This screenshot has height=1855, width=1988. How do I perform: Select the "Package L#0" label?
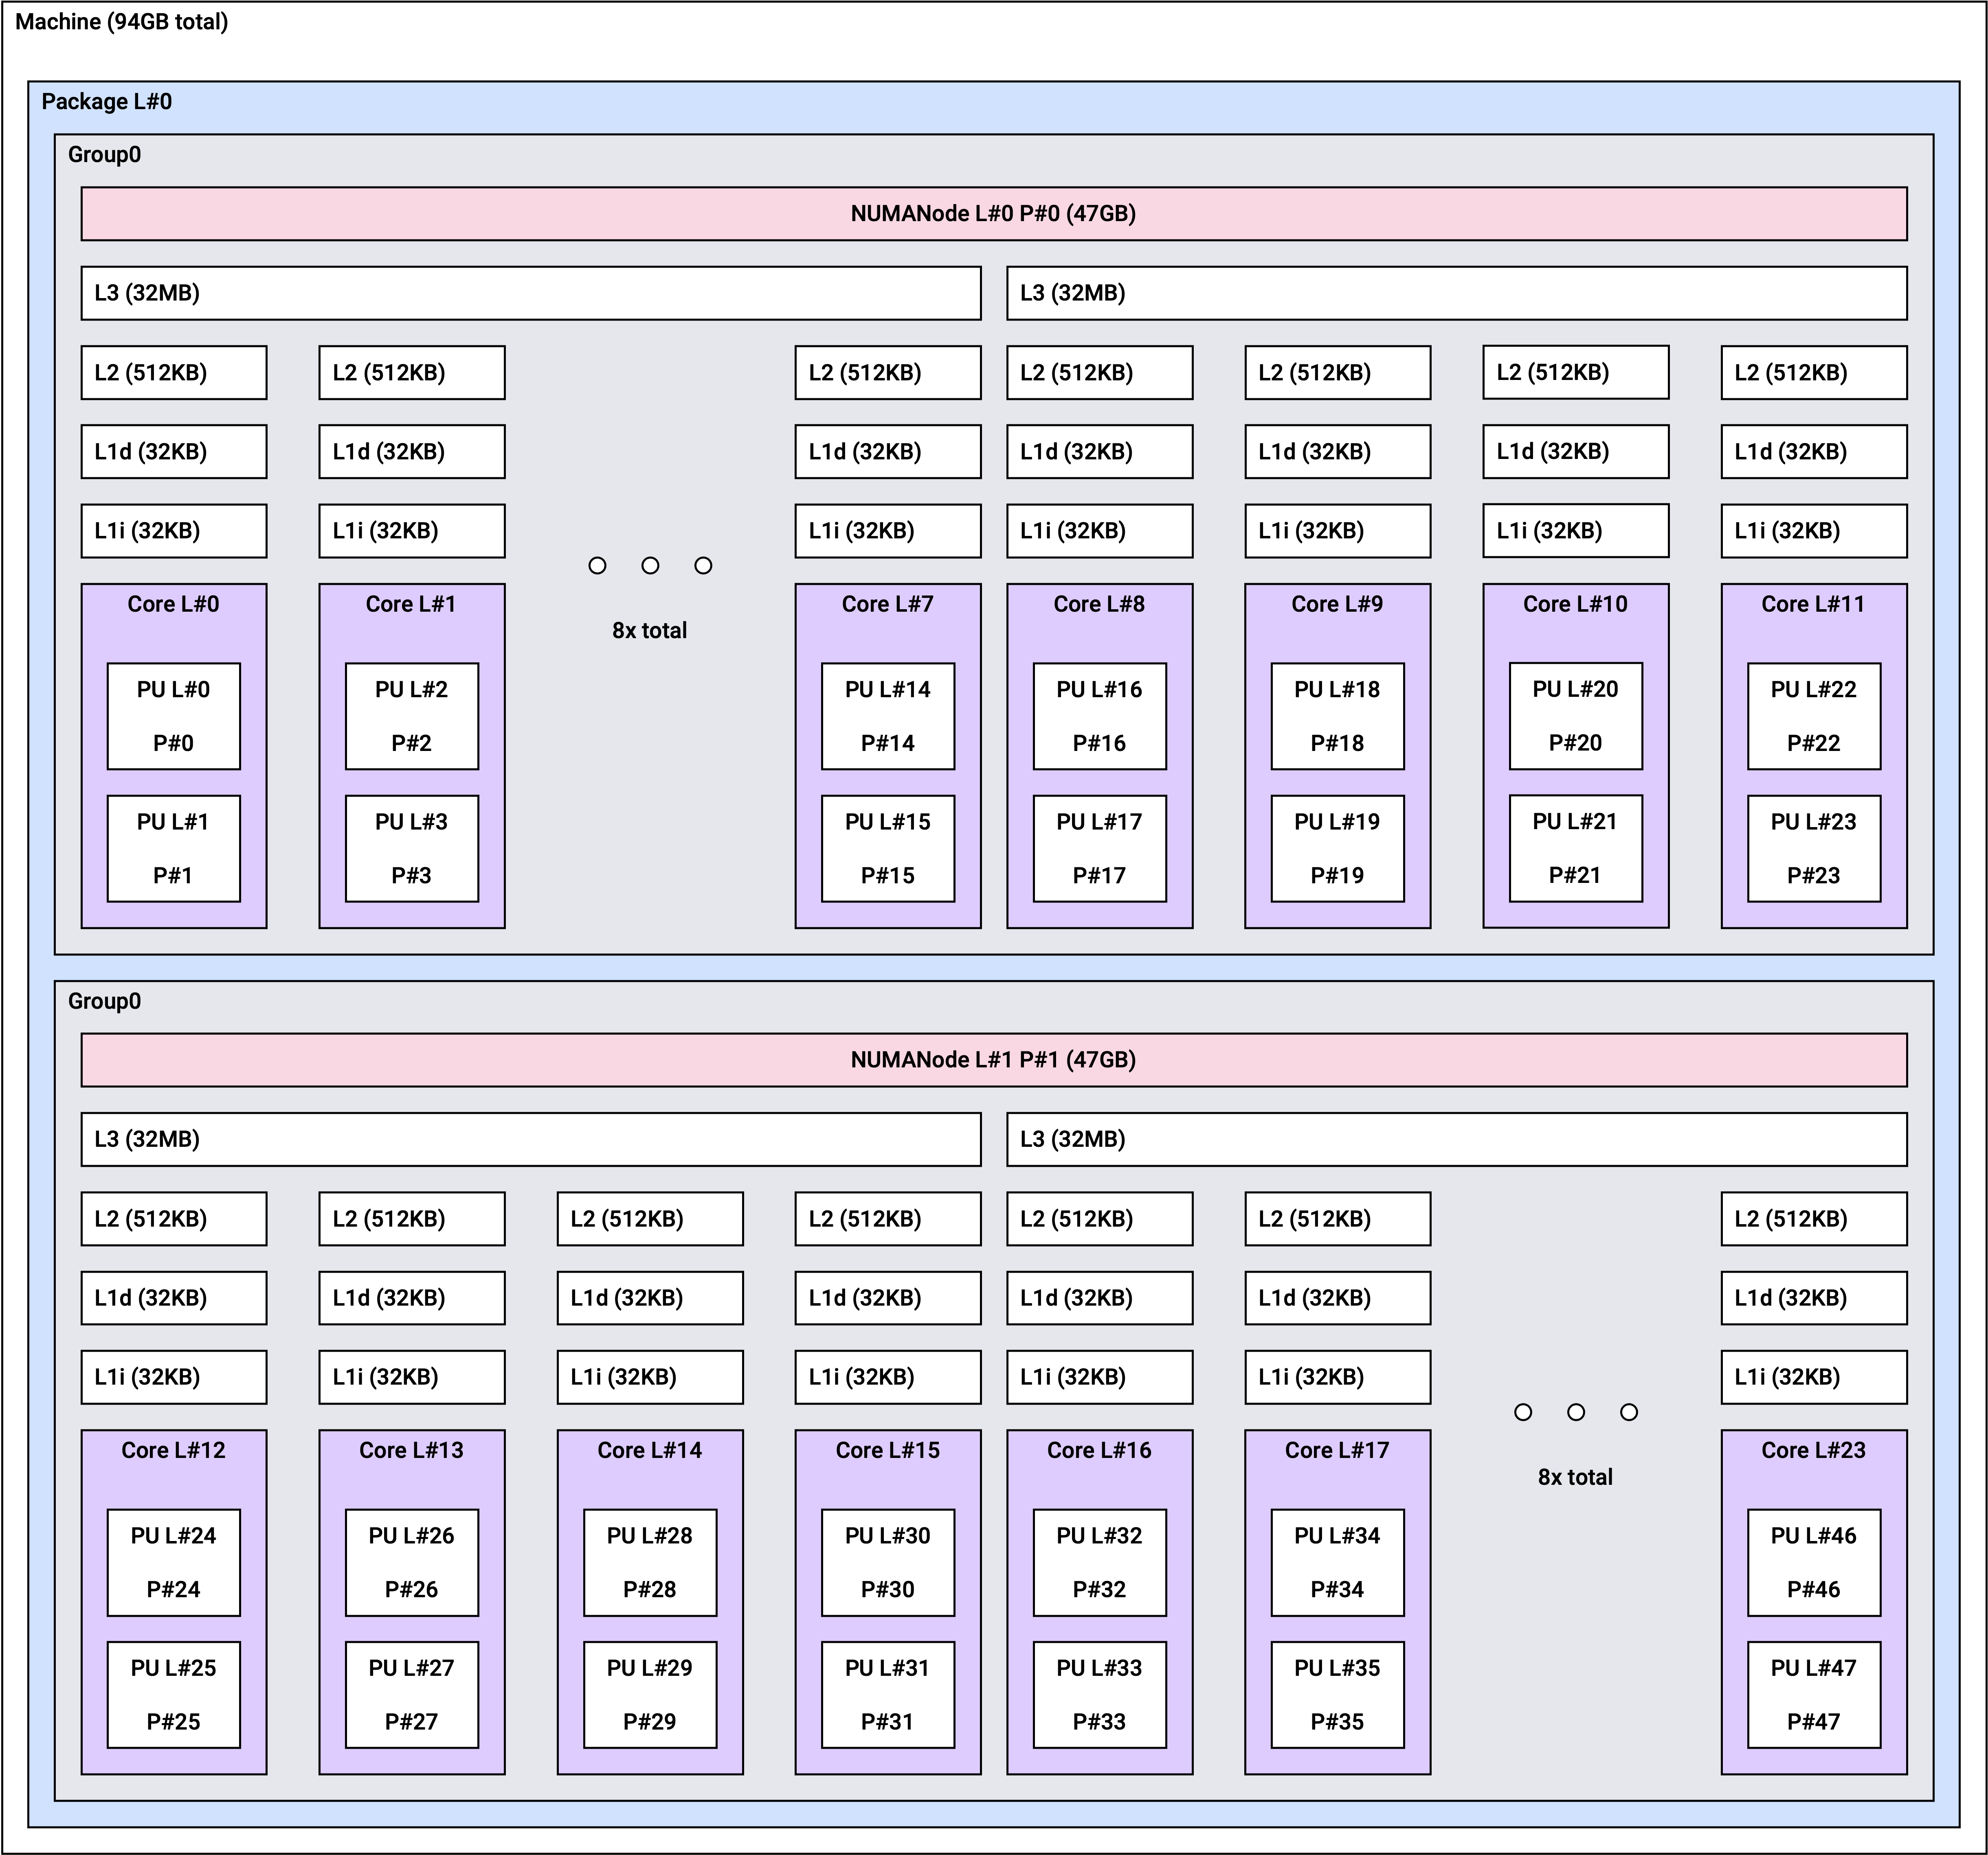107,102
